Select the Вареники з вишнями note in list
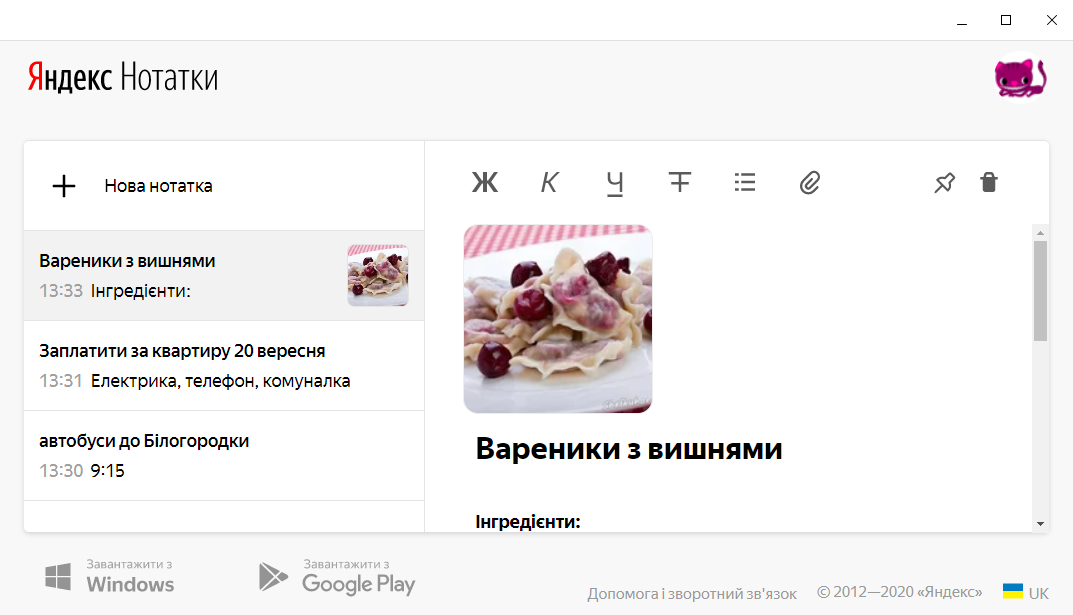This screenshot has width=1073, height=615. 224,276
